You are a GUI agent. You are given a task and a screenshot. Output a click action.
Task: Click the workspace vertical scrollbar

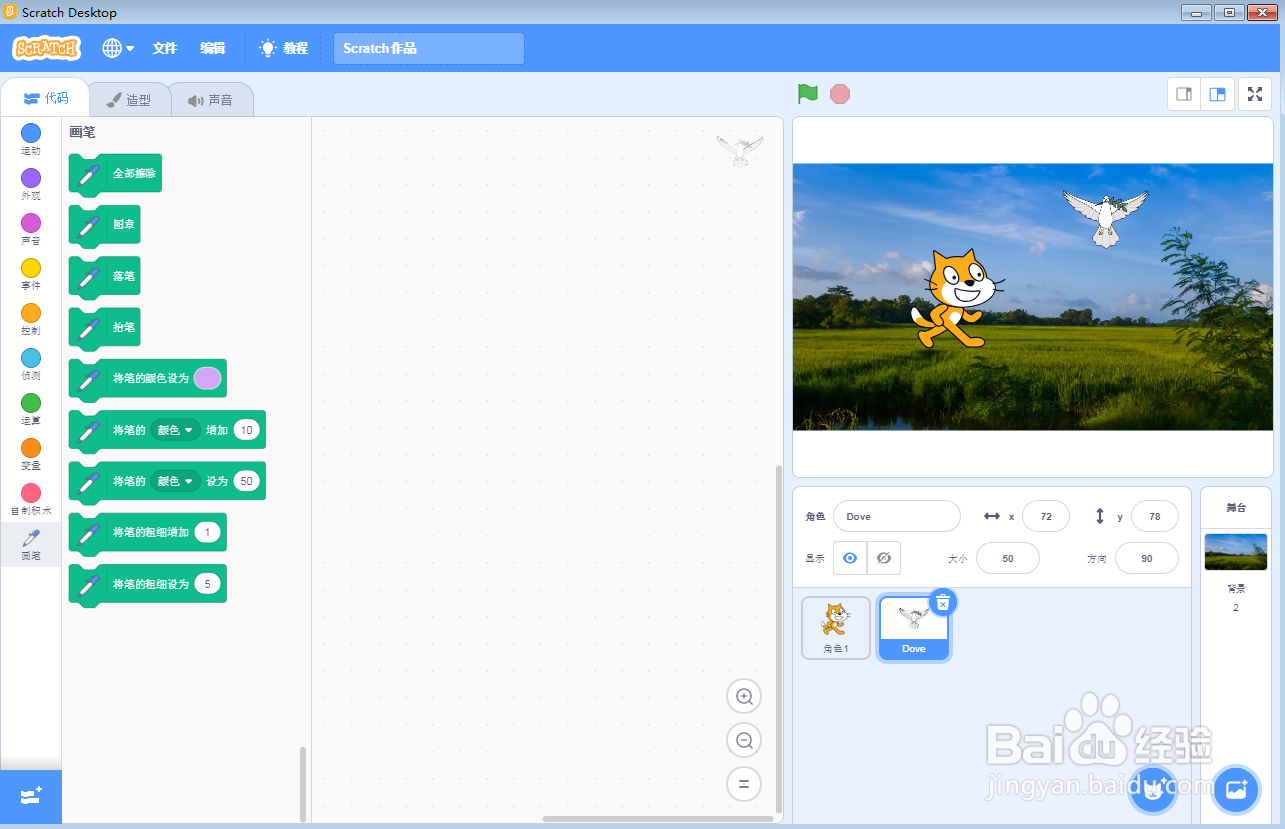point(779,638)
